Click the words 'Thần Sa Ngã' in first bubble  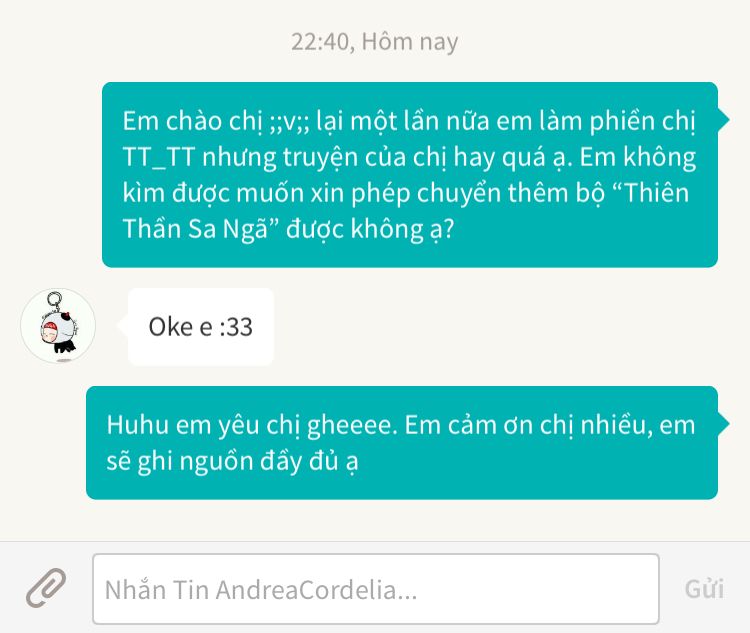tap(200, 229)
